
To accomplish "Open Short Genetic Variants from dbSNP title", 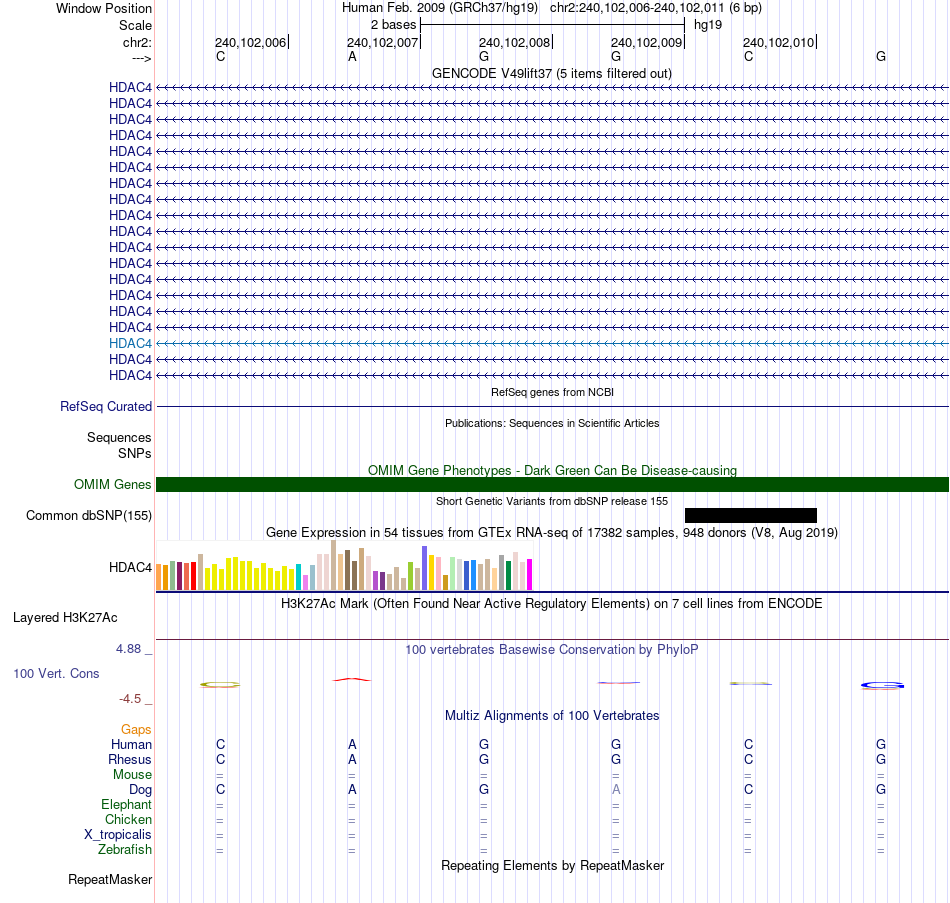I will [x=552, y=502].
